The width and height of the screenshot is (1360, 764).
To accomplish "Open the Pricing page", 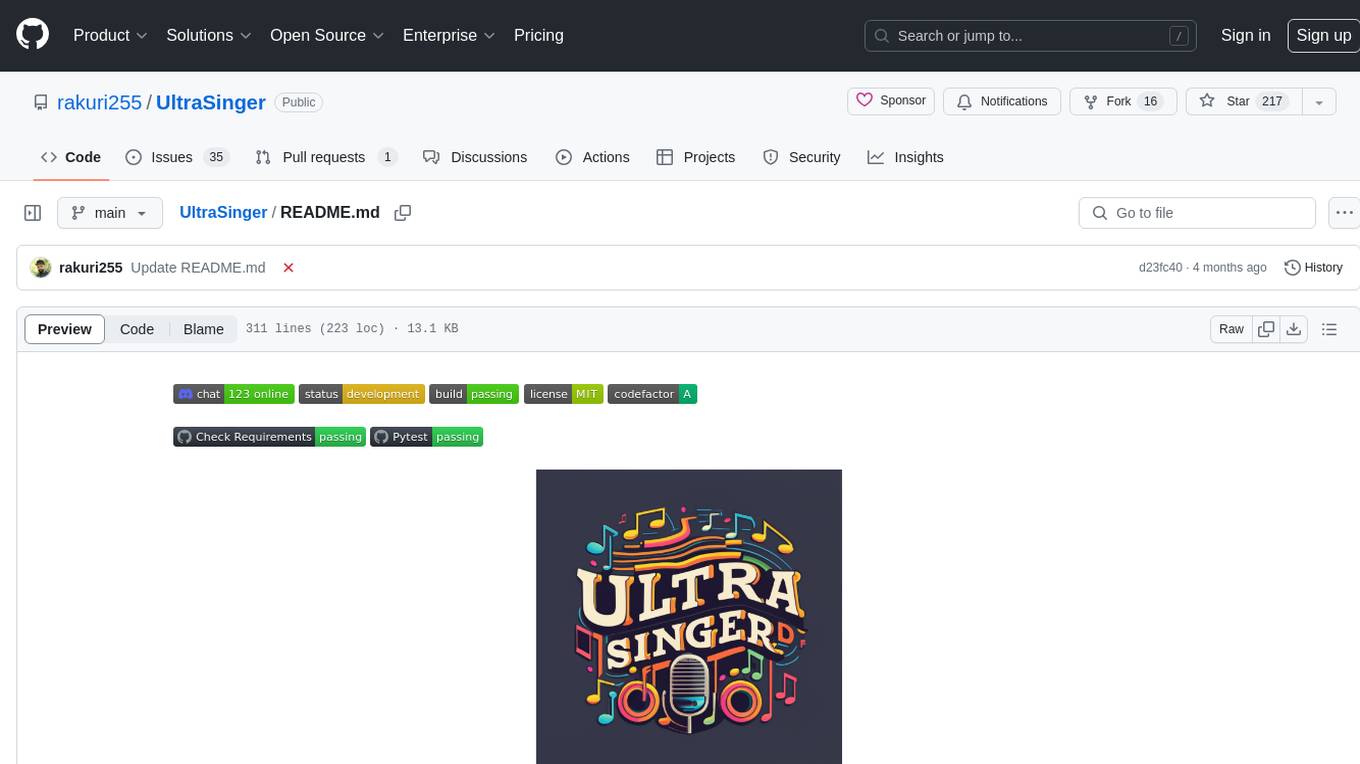I will pyautogui.click(x=539, y=35).
